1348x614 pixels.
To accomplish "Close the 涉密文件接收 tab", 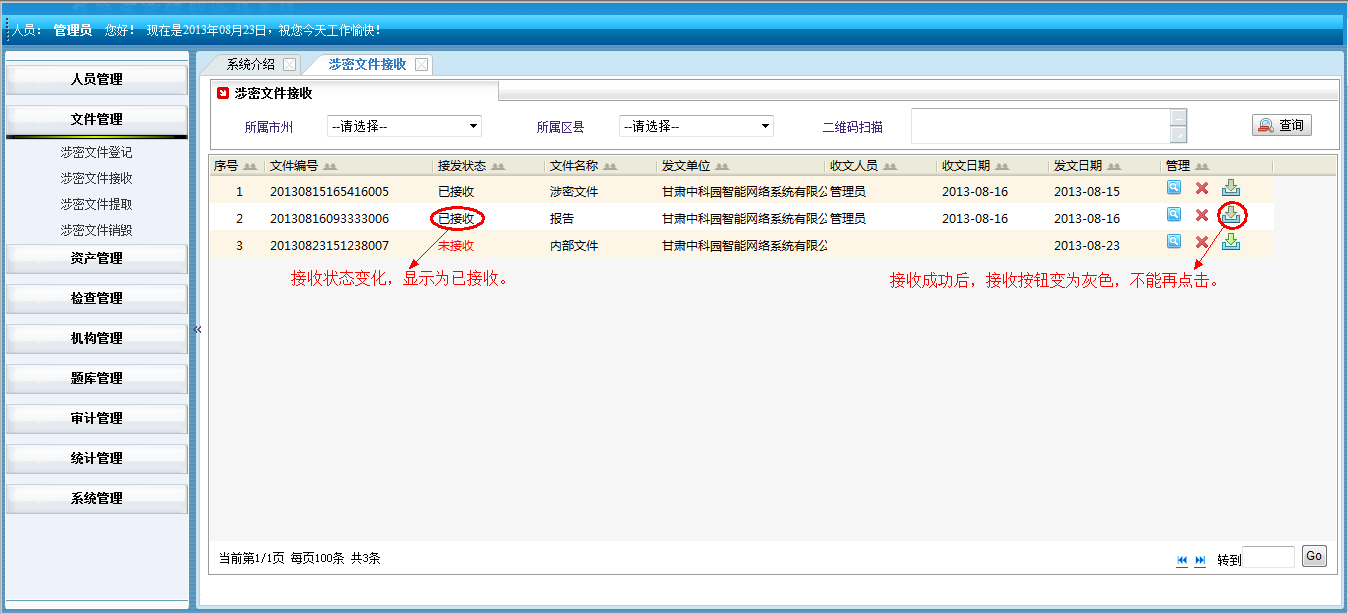I will click(421, 64).
